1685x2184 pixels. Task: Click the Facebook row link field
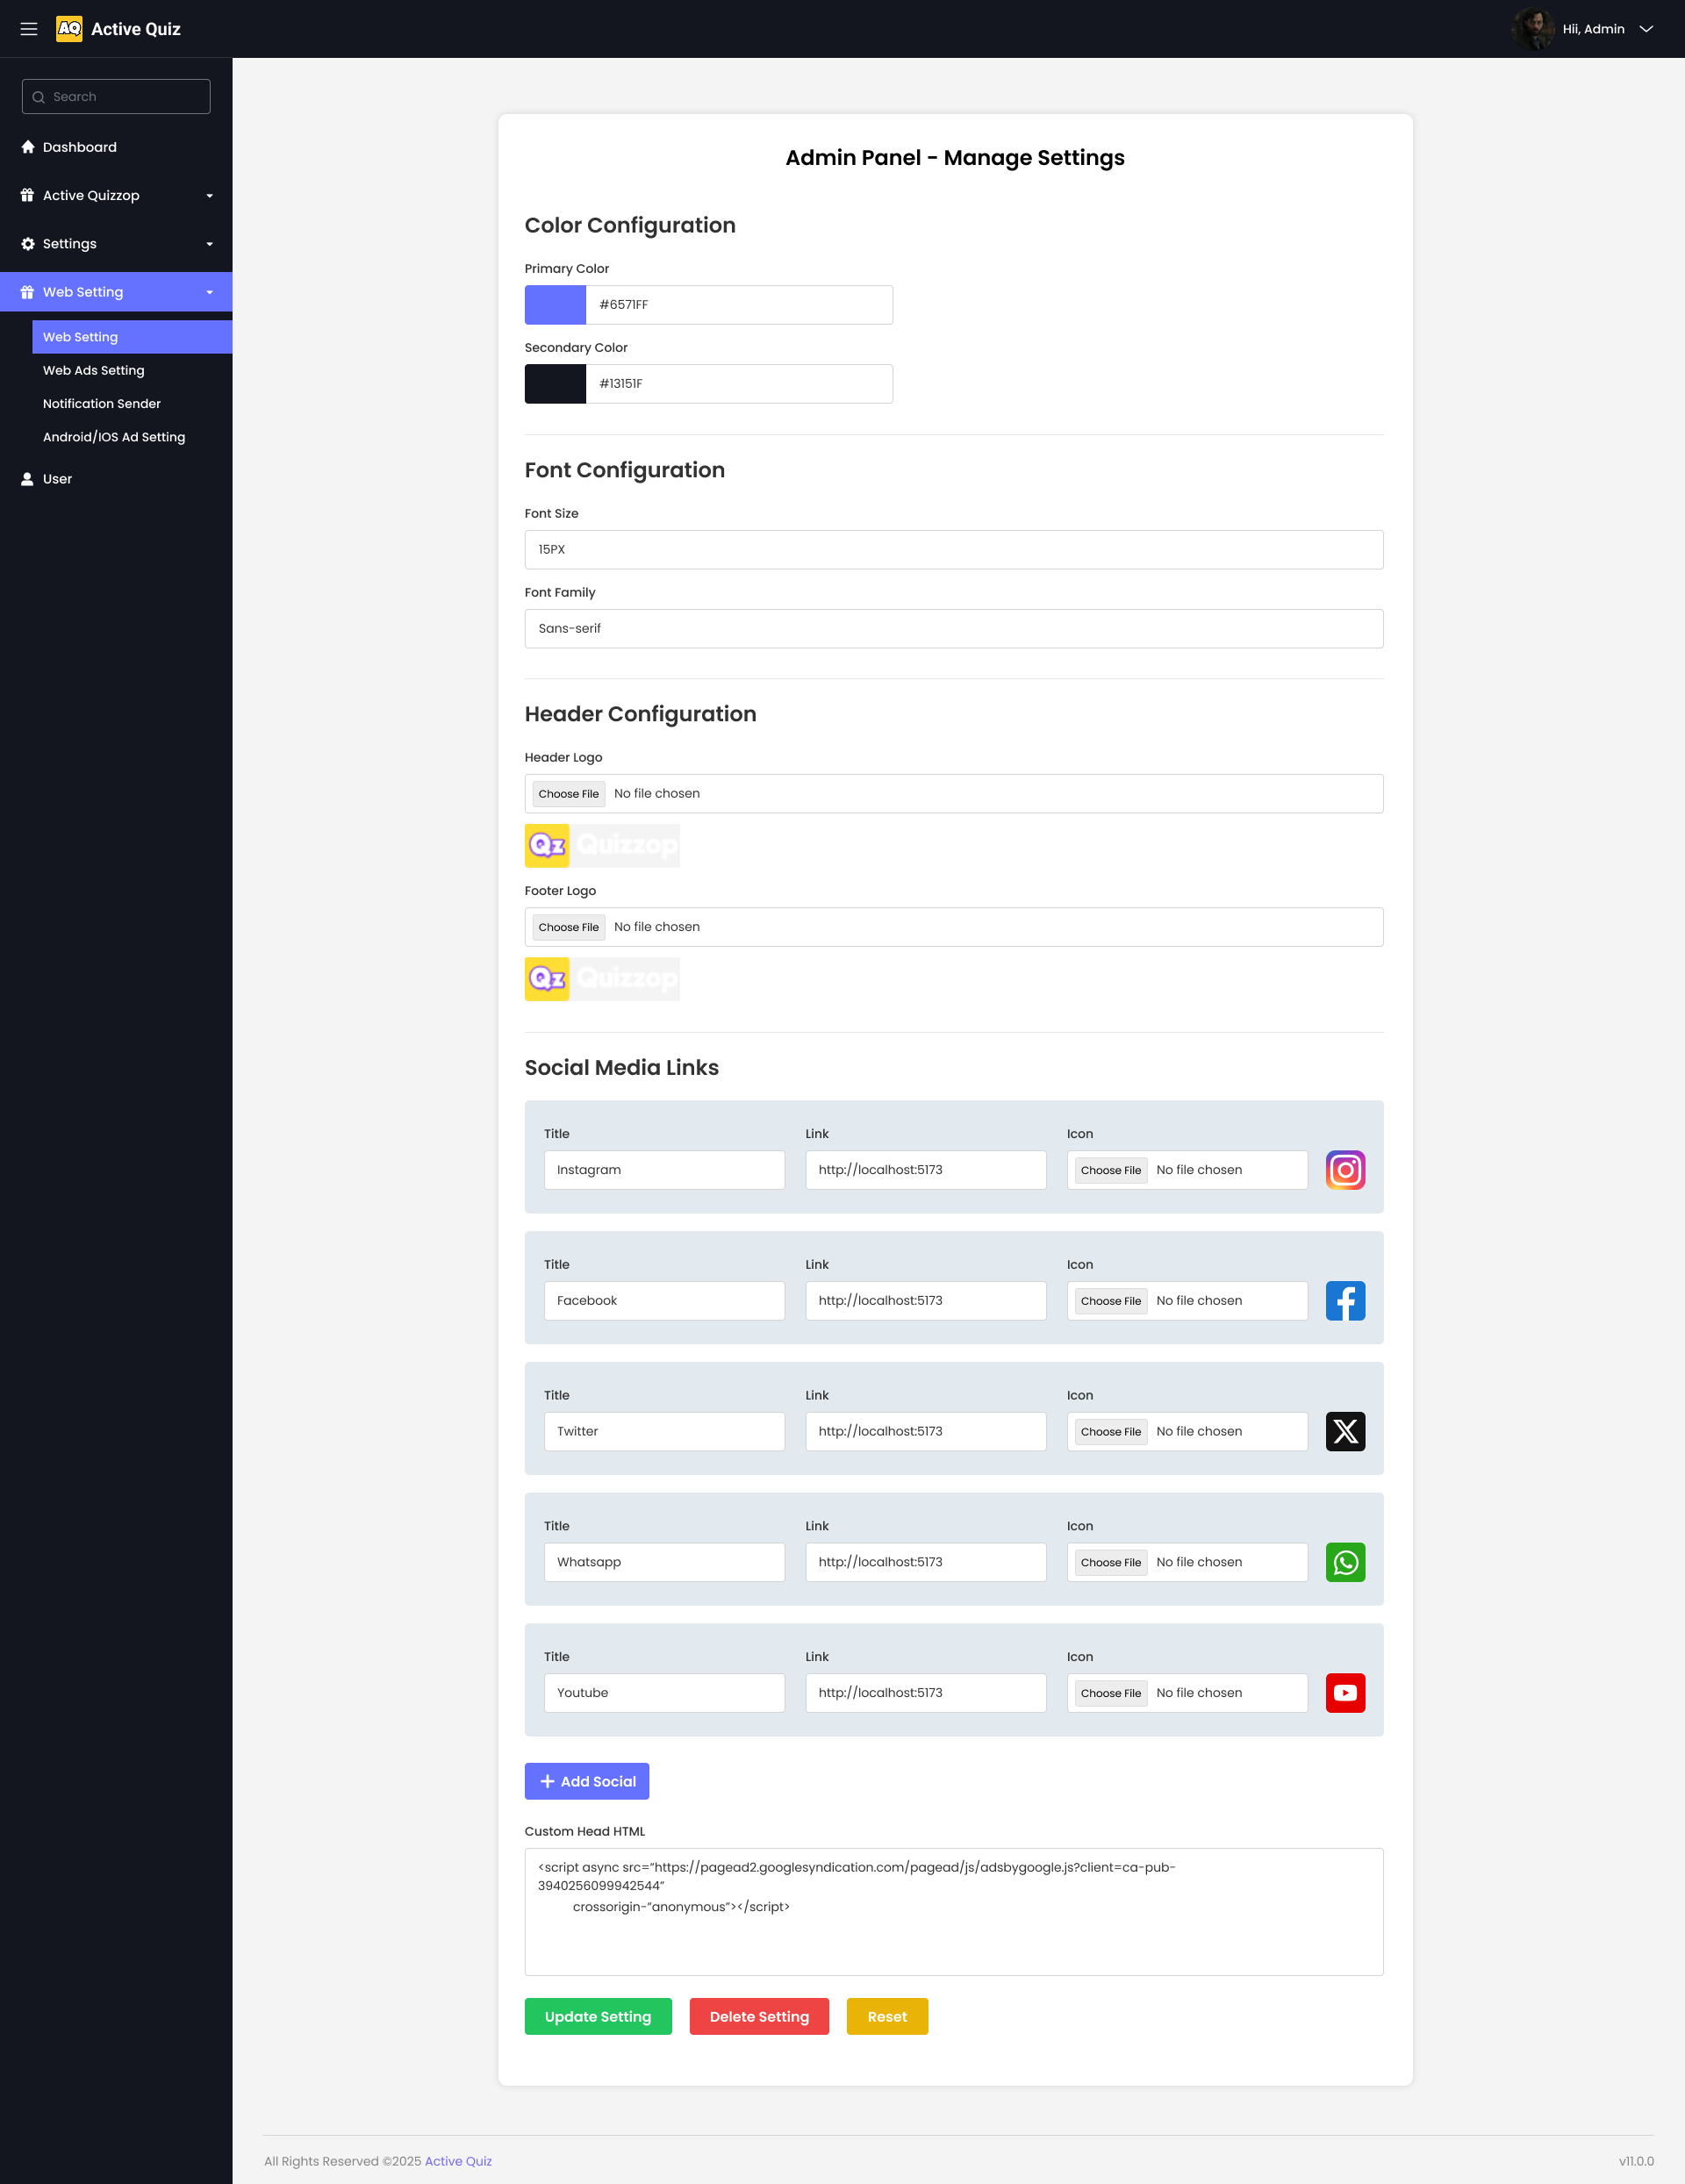(926, 1301)
